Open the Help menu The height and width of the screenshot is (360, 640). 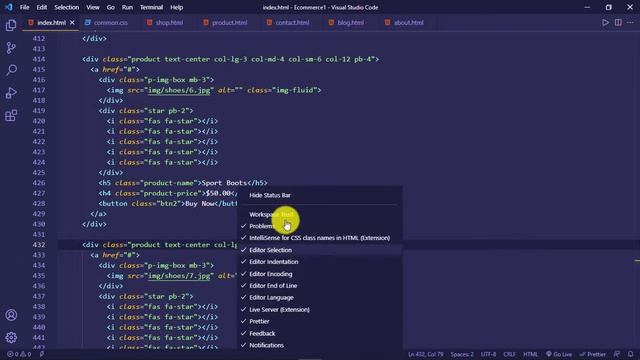tap(176, 7)
